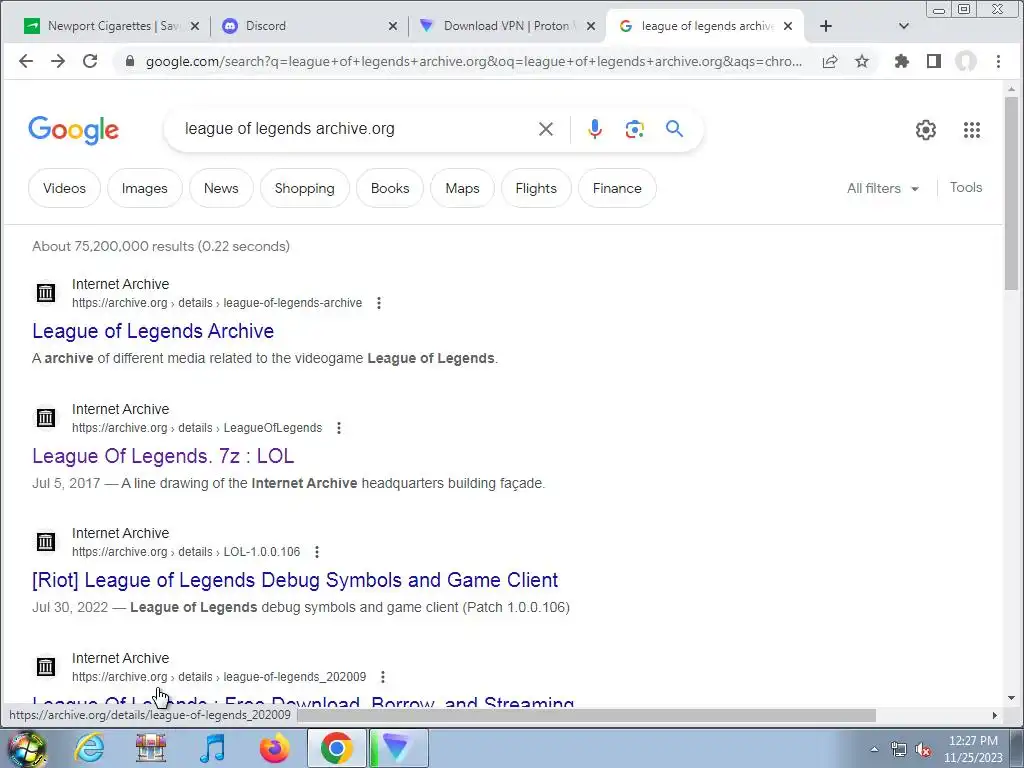Clear the search box with X
Screen dimensions: 1024x768
(x=546, y=129)
